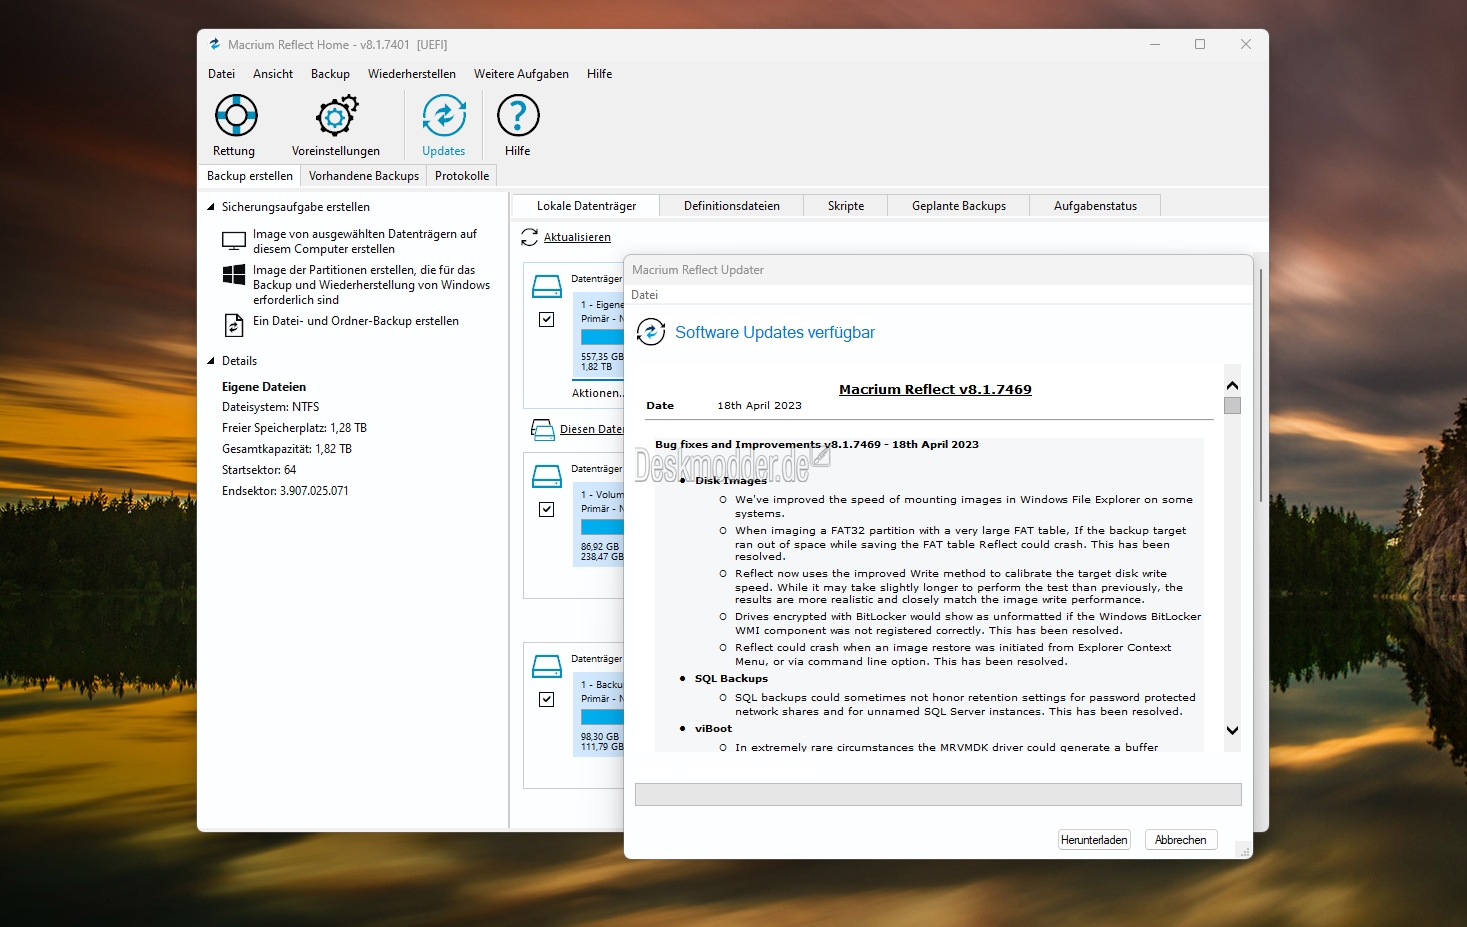Toggle checkbox for the 'Volume' partition
This screenshot has width=1467, height=927.
pos(547,510)
